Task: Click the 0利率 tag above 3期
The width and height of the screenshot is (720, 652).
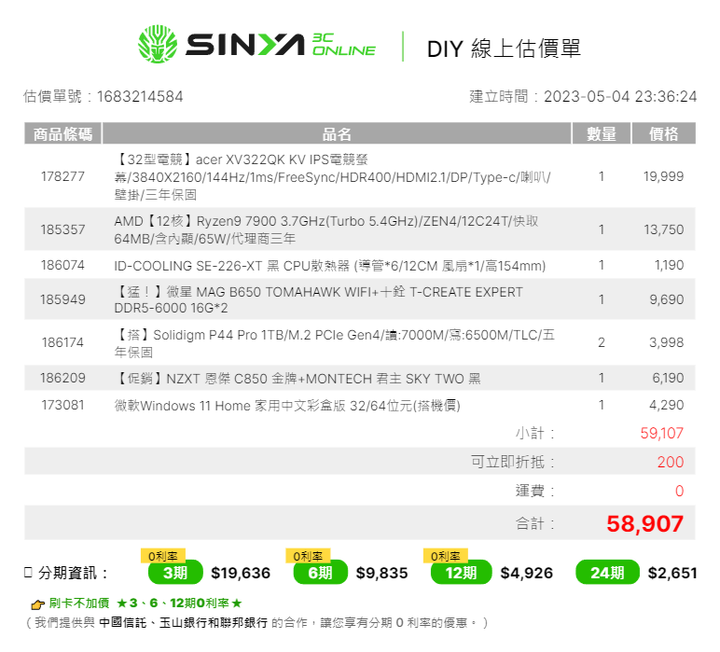Action: point(163,556)
